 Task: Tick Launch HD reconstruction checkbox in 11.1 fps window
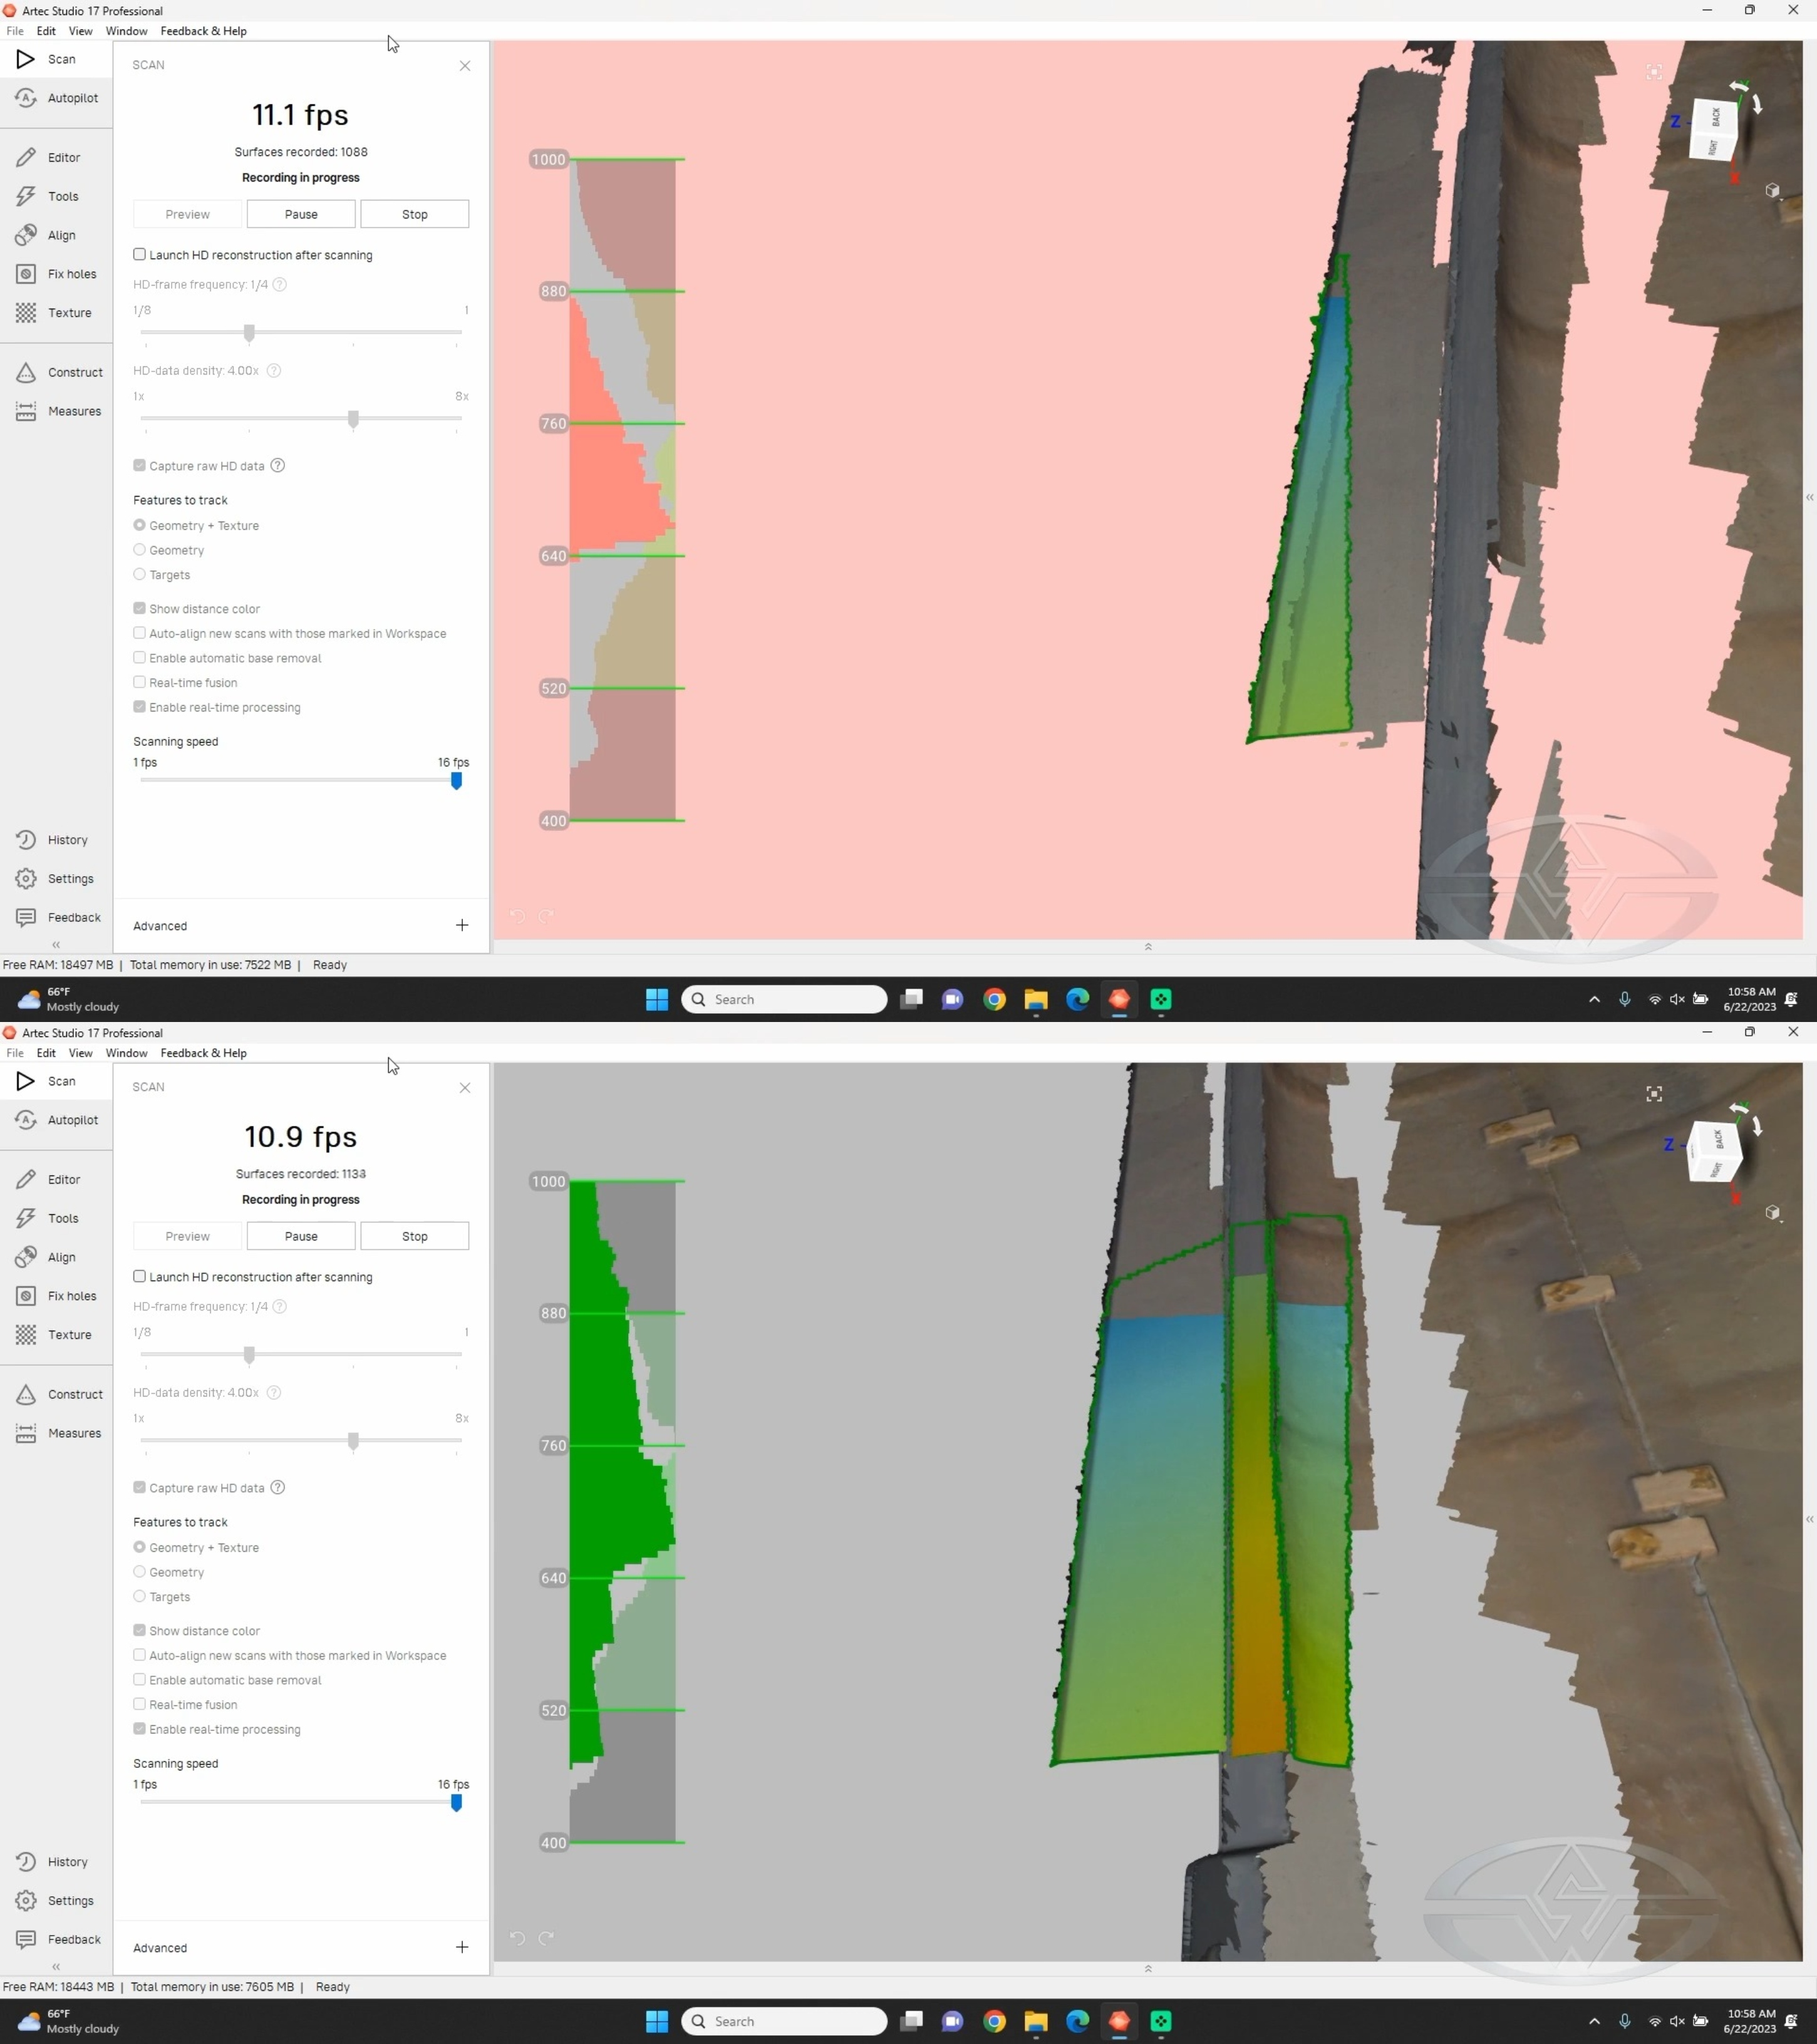(x=140, y=255)
